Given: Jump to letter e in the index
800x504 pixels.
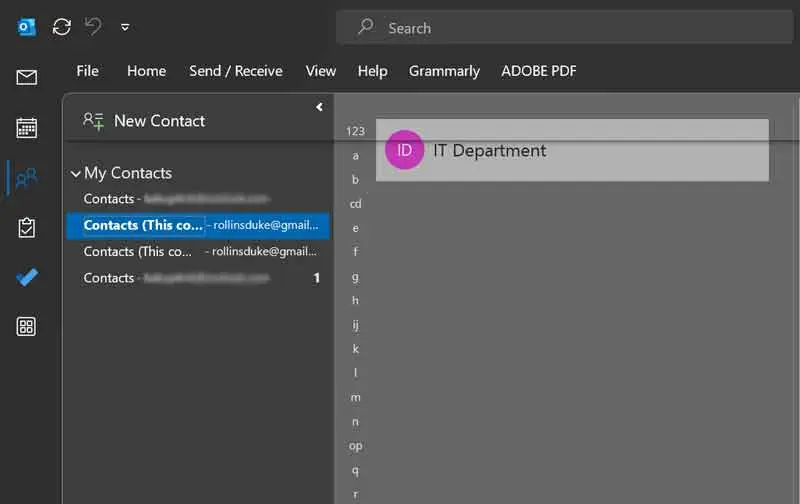Looking at the screenshot, I should (x=356, y=229).
